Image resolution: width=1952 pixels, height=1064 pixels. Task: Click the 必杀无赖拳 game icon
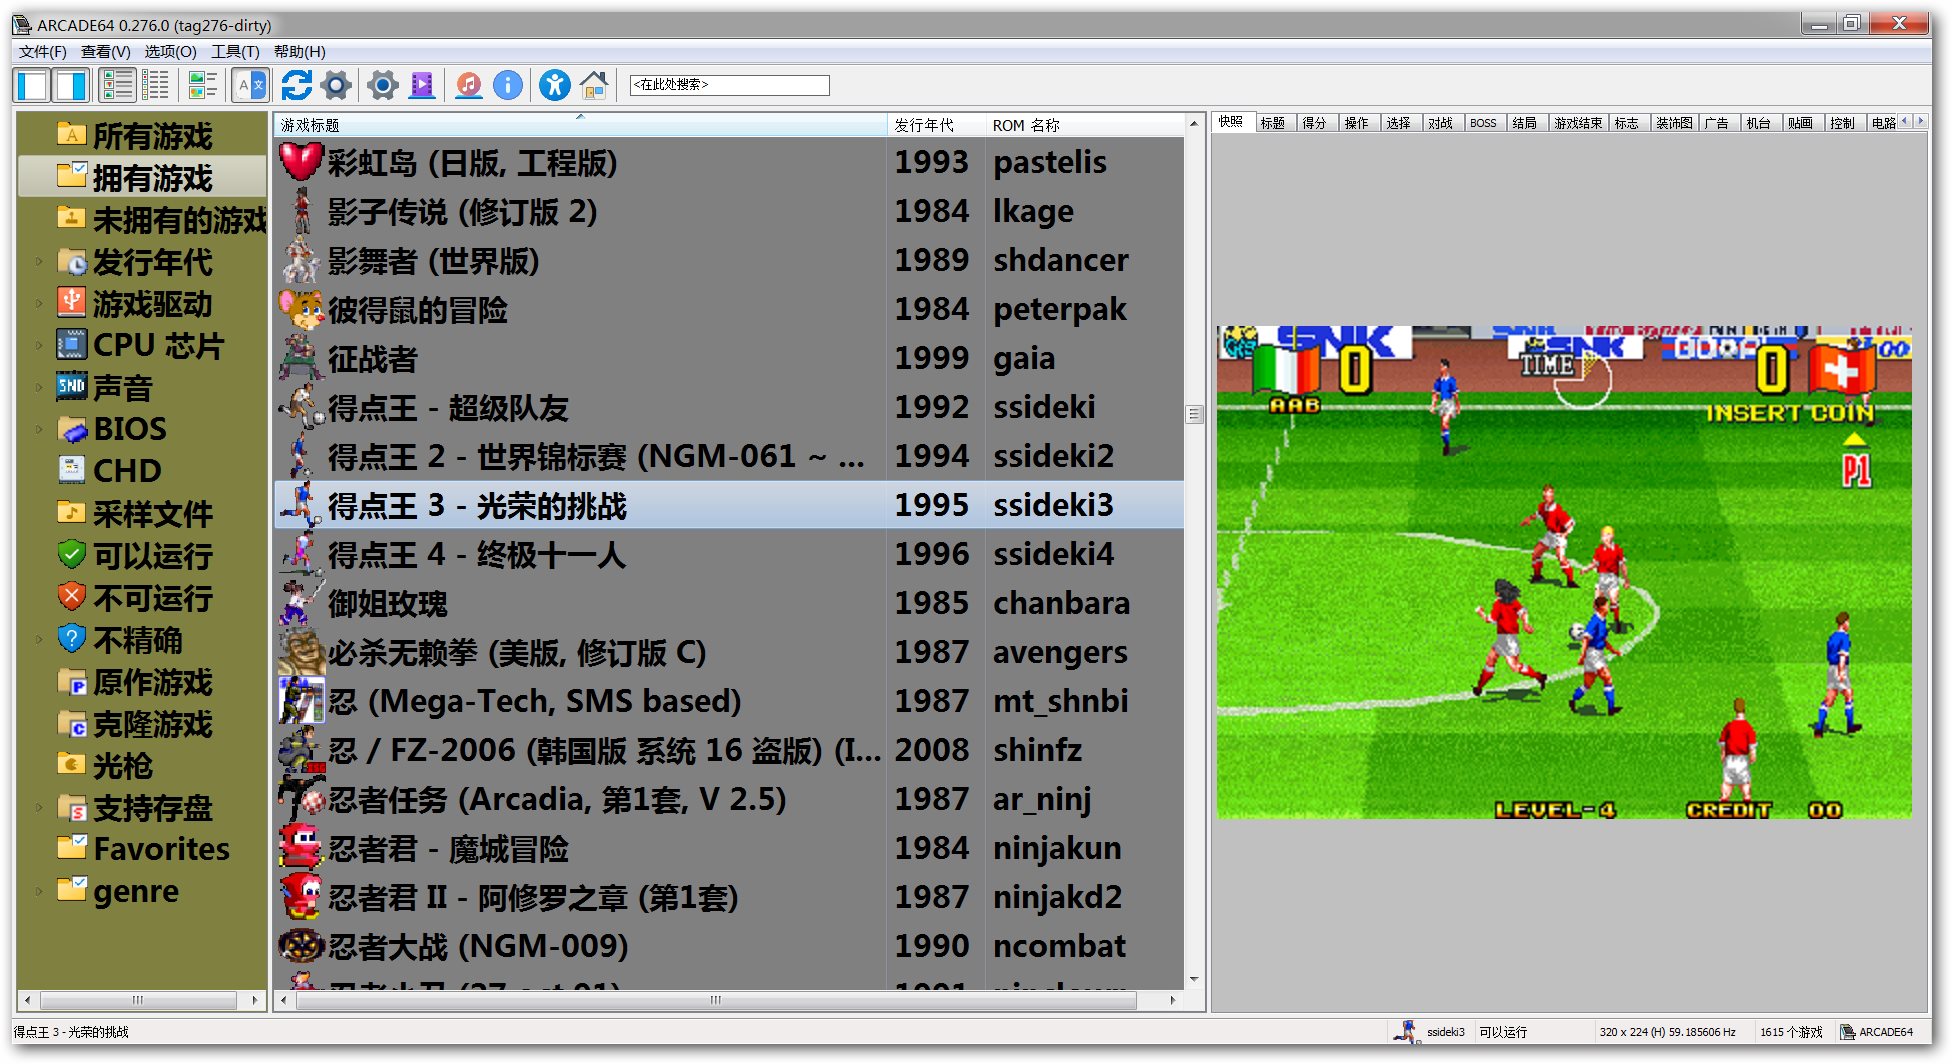[301, 652]
